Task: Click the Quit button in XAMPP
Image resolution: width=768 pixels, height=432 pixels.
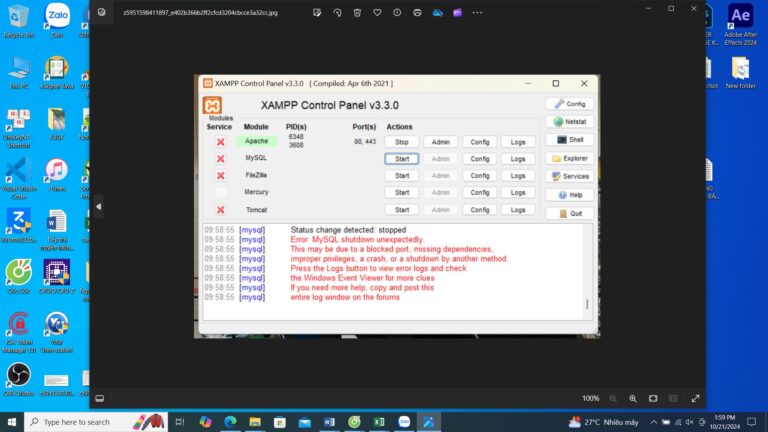Action: click(570, 214)
